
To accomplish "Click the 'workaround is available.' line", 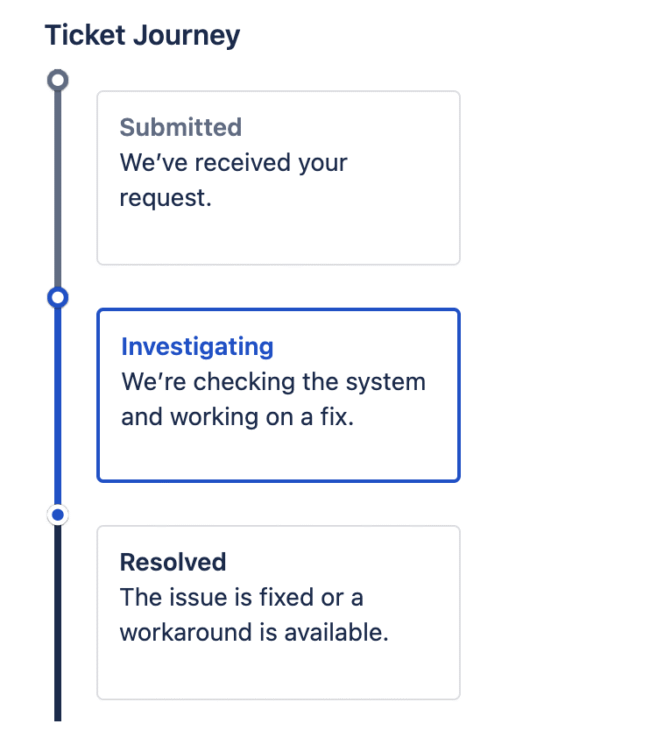I will point(253,633).
